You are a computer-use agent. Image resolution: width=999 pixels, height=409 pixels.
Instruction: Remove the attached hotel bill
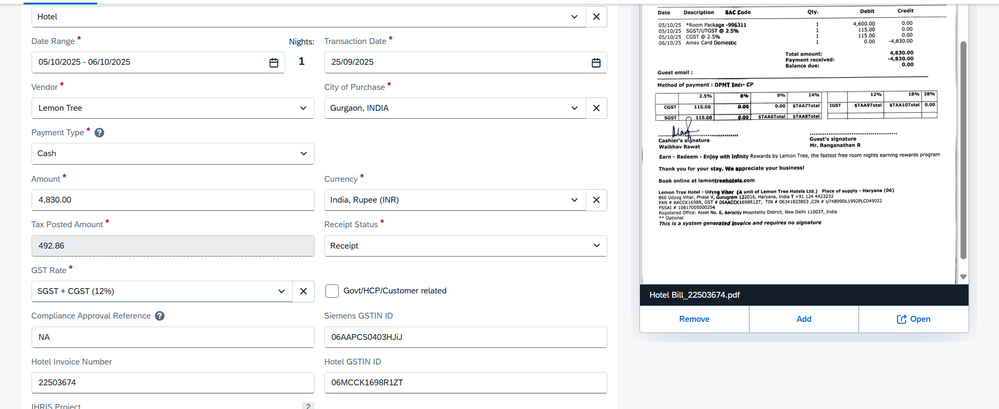(x=694, y=319)
